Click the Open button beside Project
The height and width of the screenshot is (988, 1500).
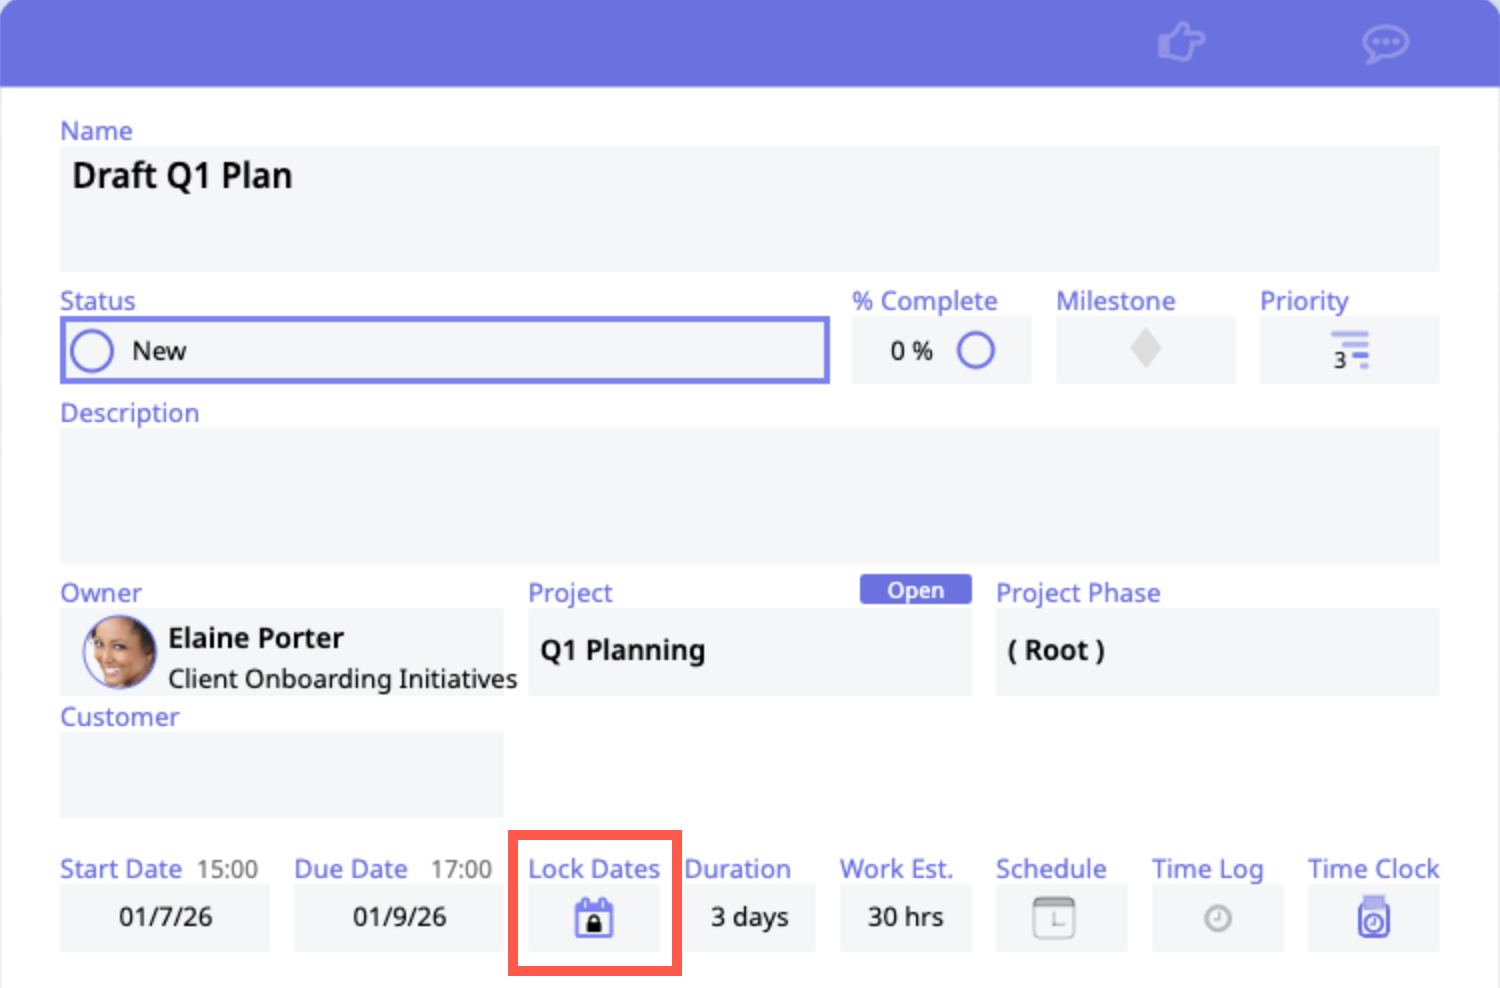click(x=915, y=590)
